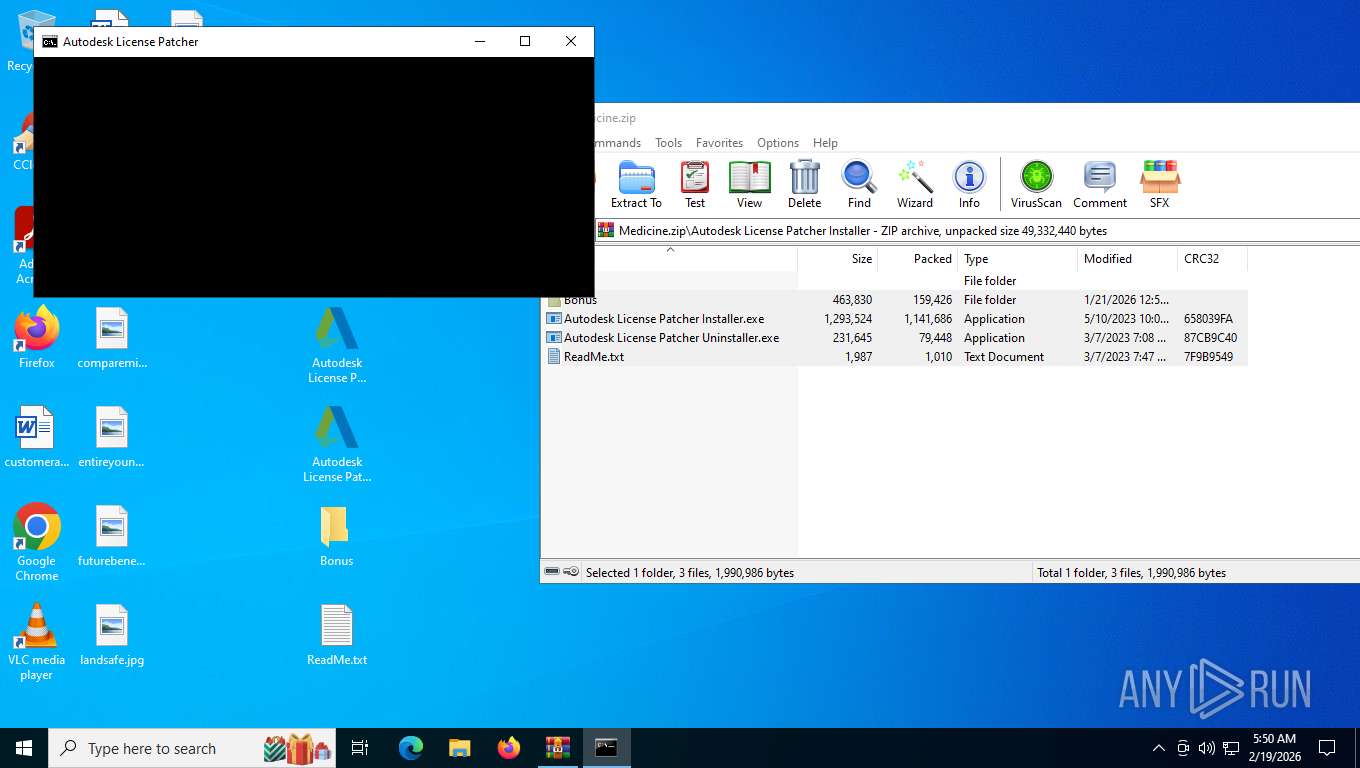Image resolution: width=1360 pixels, height=768 pixels.
Task: Select the entireyoun... image file on desktop
Action: 112,437
